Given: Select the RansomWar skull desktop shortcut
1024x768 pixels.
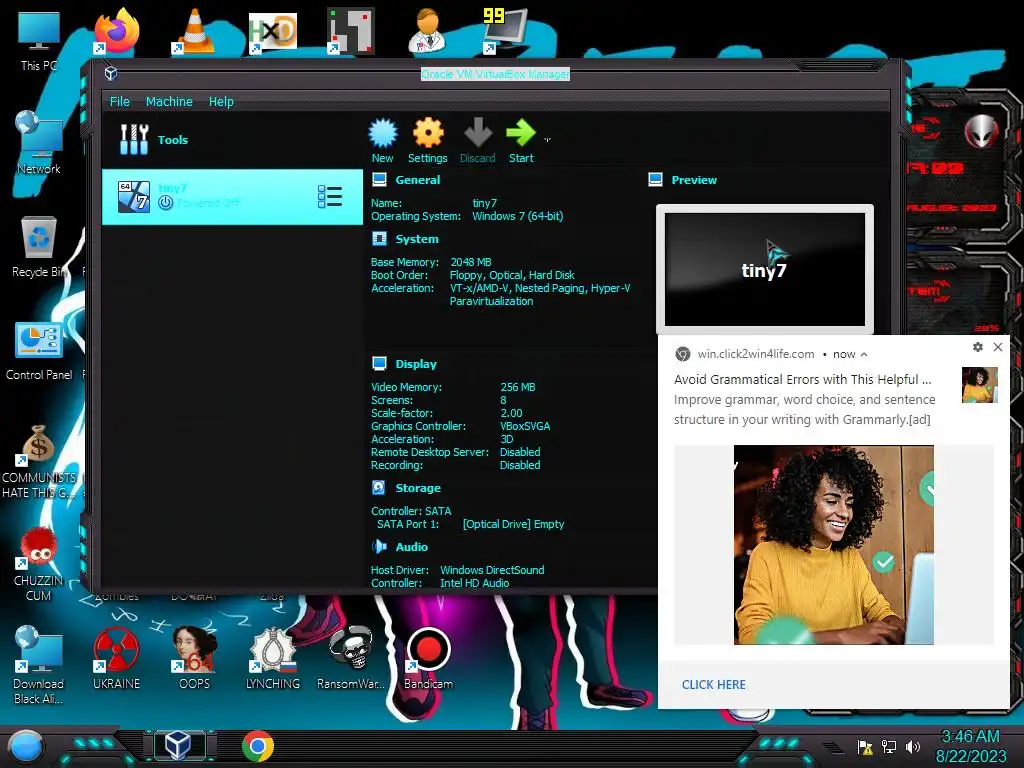Looking at the screenshot, I should (351, 658).
